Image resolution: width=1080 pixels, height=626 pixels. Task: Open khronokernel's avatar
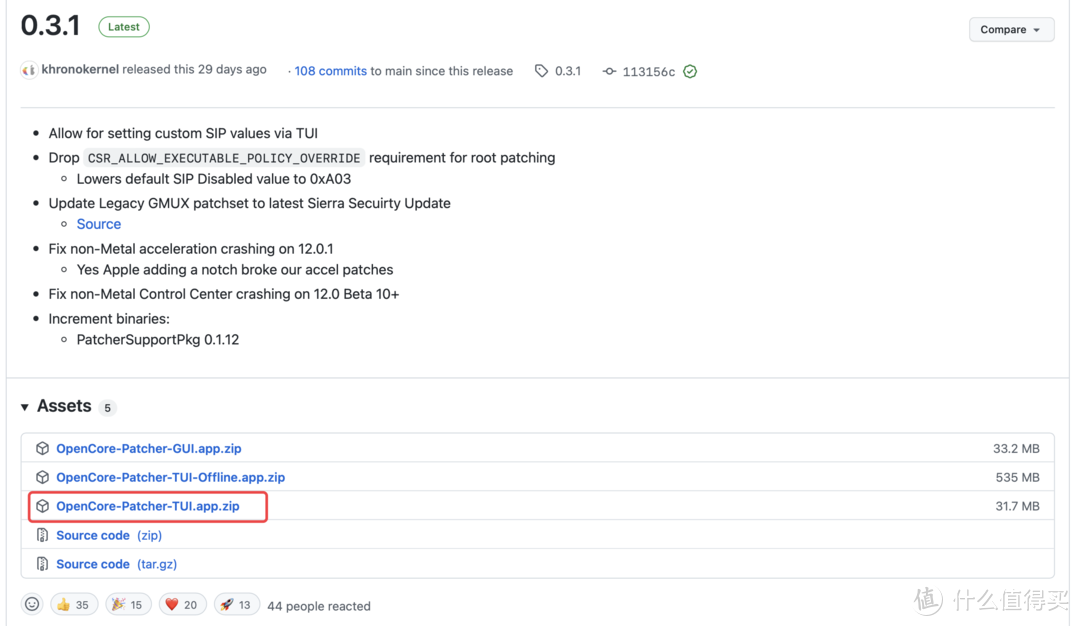29,70
